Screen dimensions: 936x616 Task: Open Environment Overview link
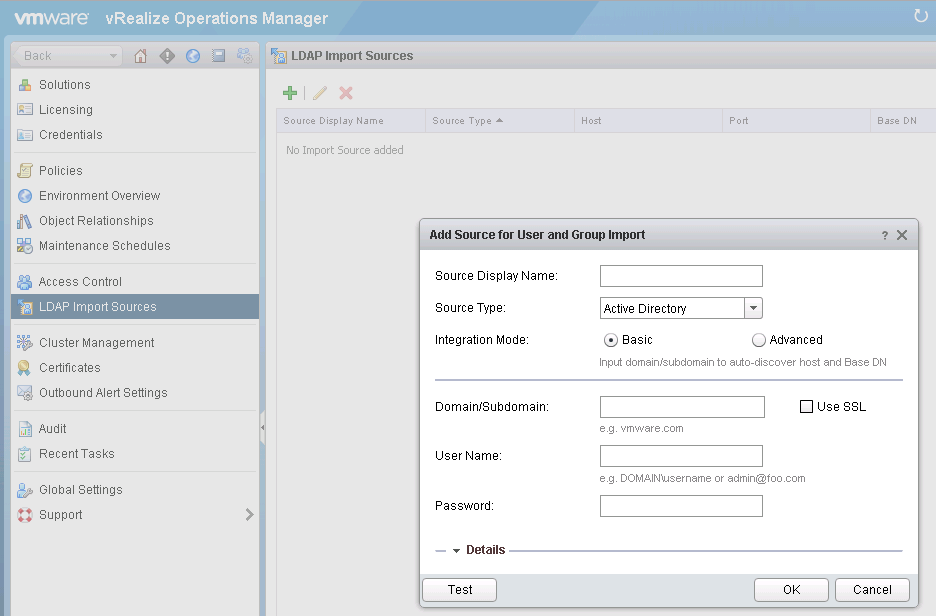99,196
